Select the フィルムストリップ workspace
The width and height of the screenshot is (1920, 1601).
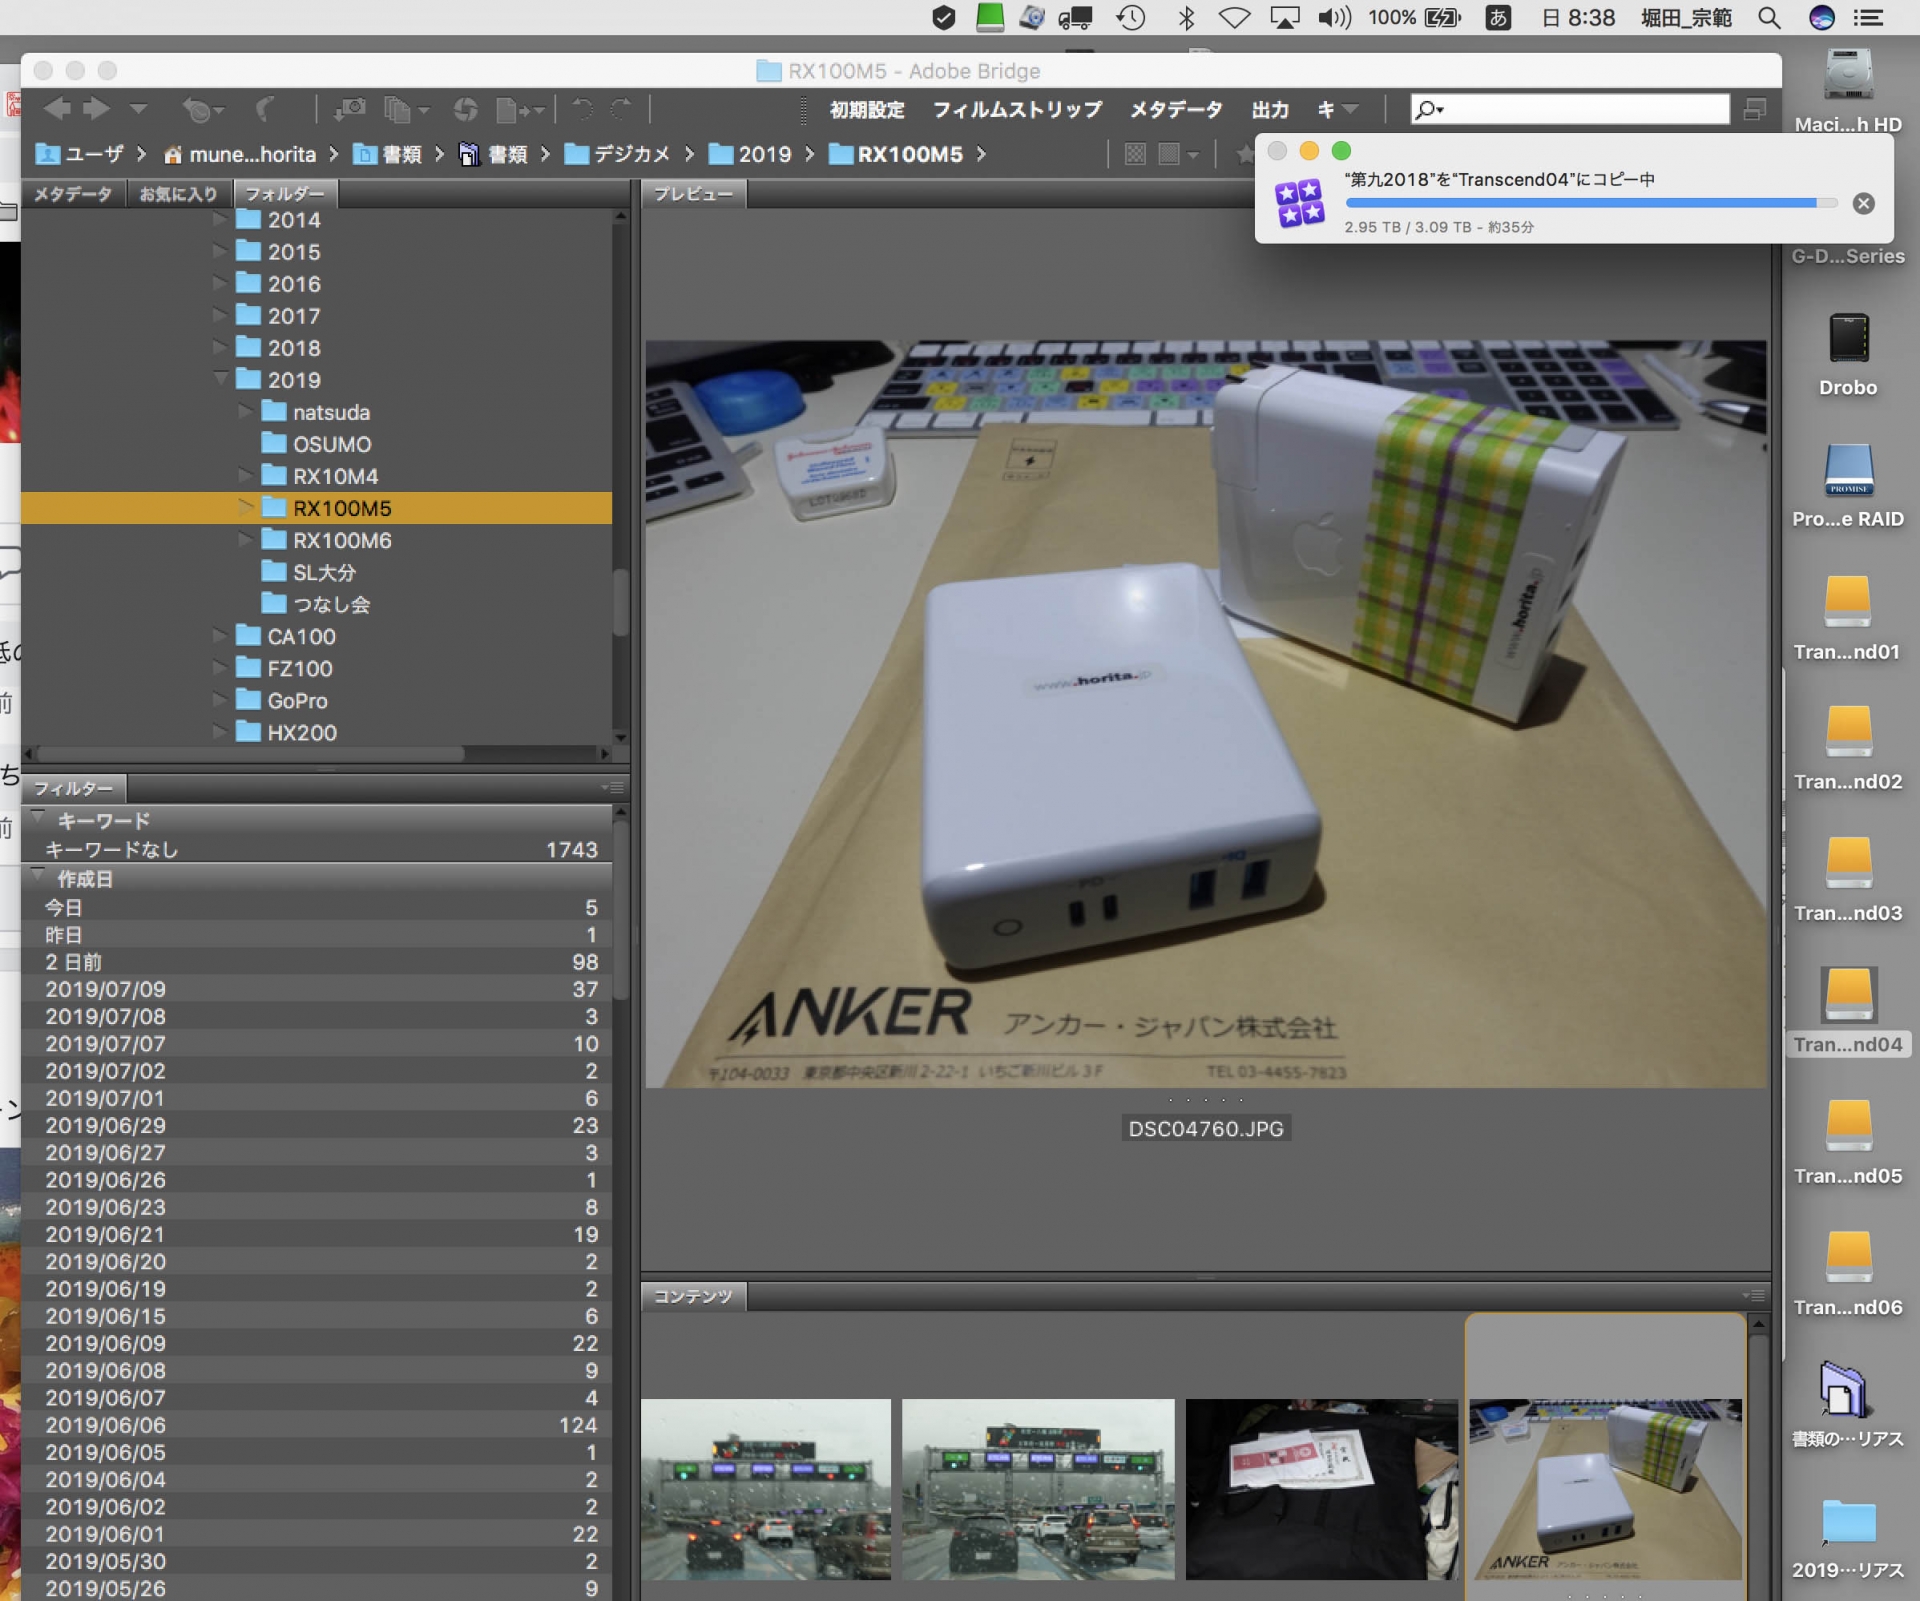[1017, 109]
